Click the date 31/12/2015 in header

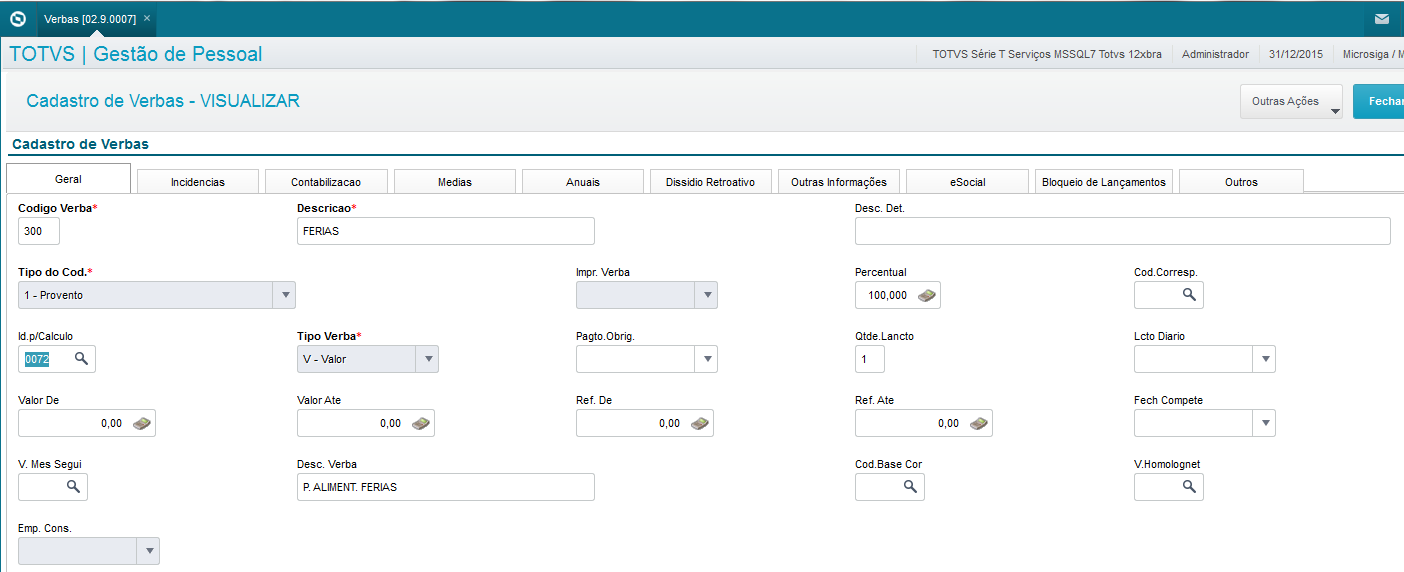click(1296, 55)
